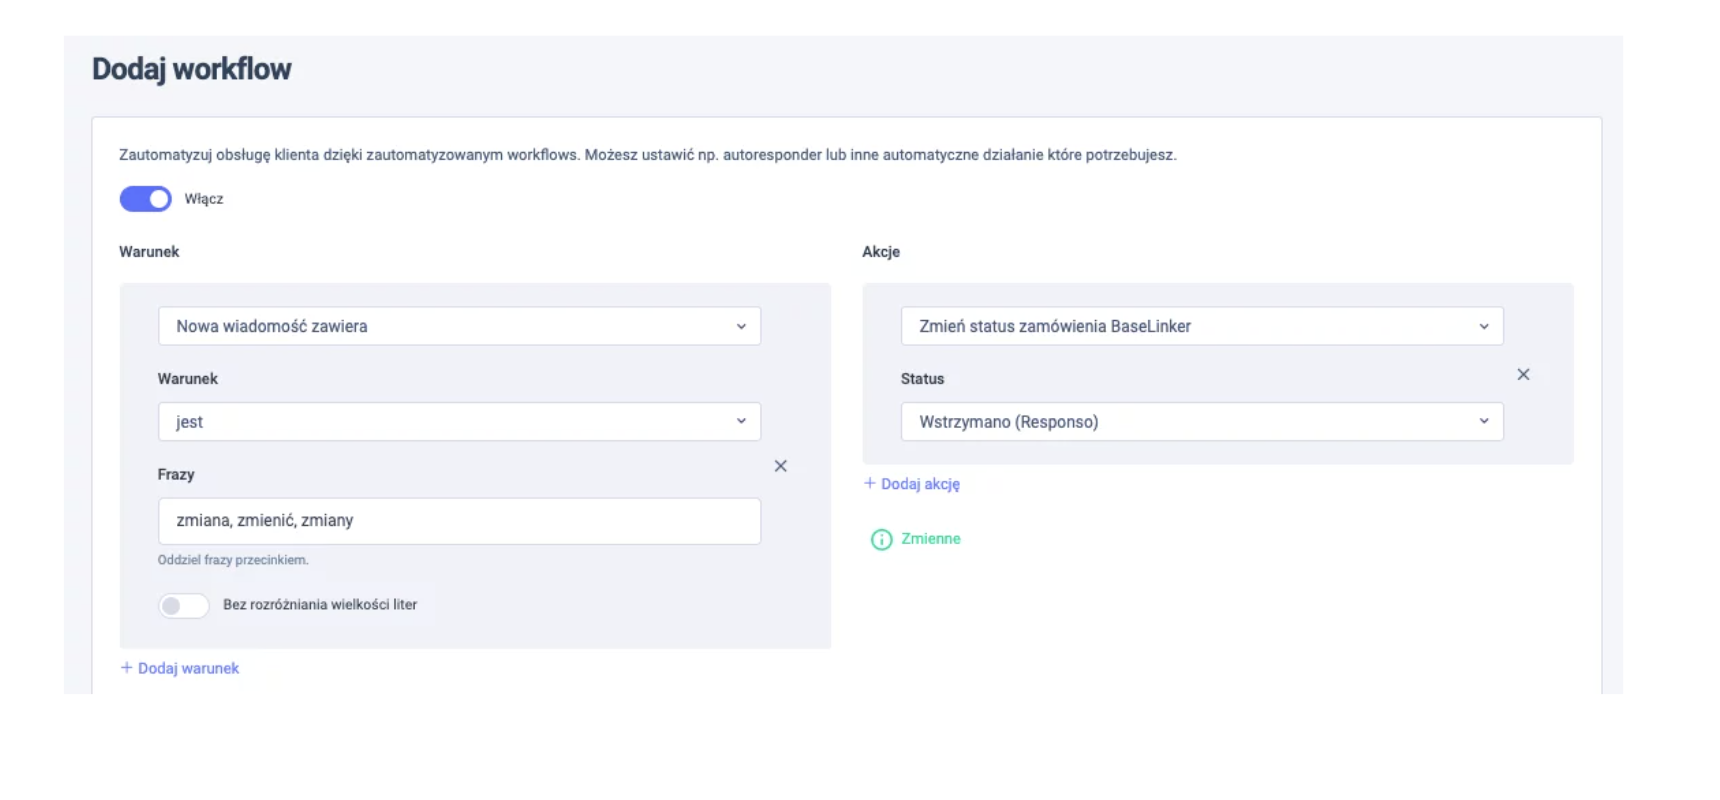
Task: Click the Włącz label next to the switch
Action: click(x=204, y=199)
